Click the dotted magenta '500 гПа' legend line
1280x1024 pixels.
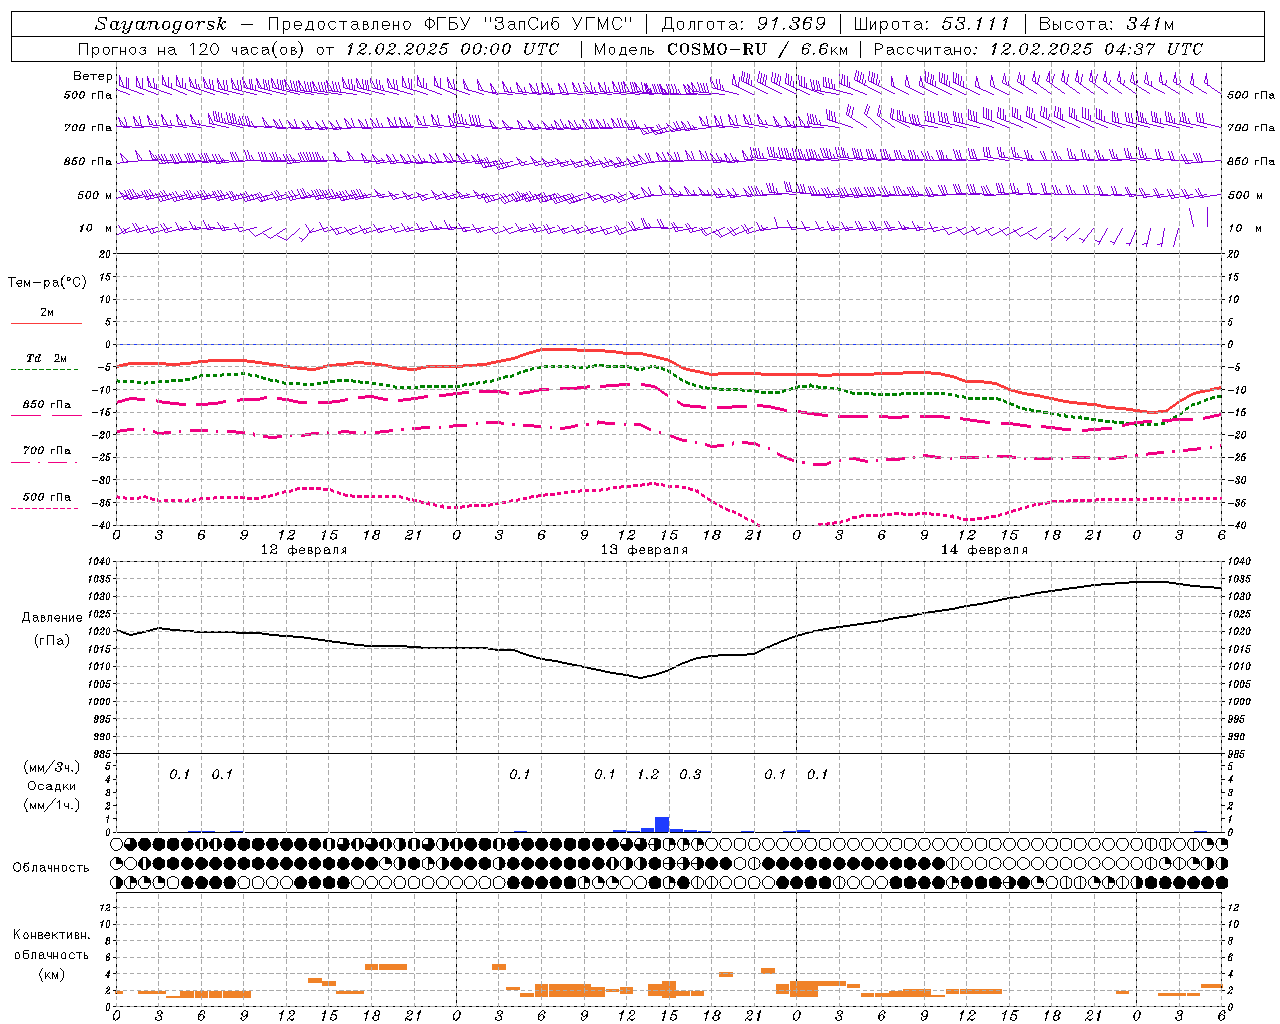click(x=46, y=508)
